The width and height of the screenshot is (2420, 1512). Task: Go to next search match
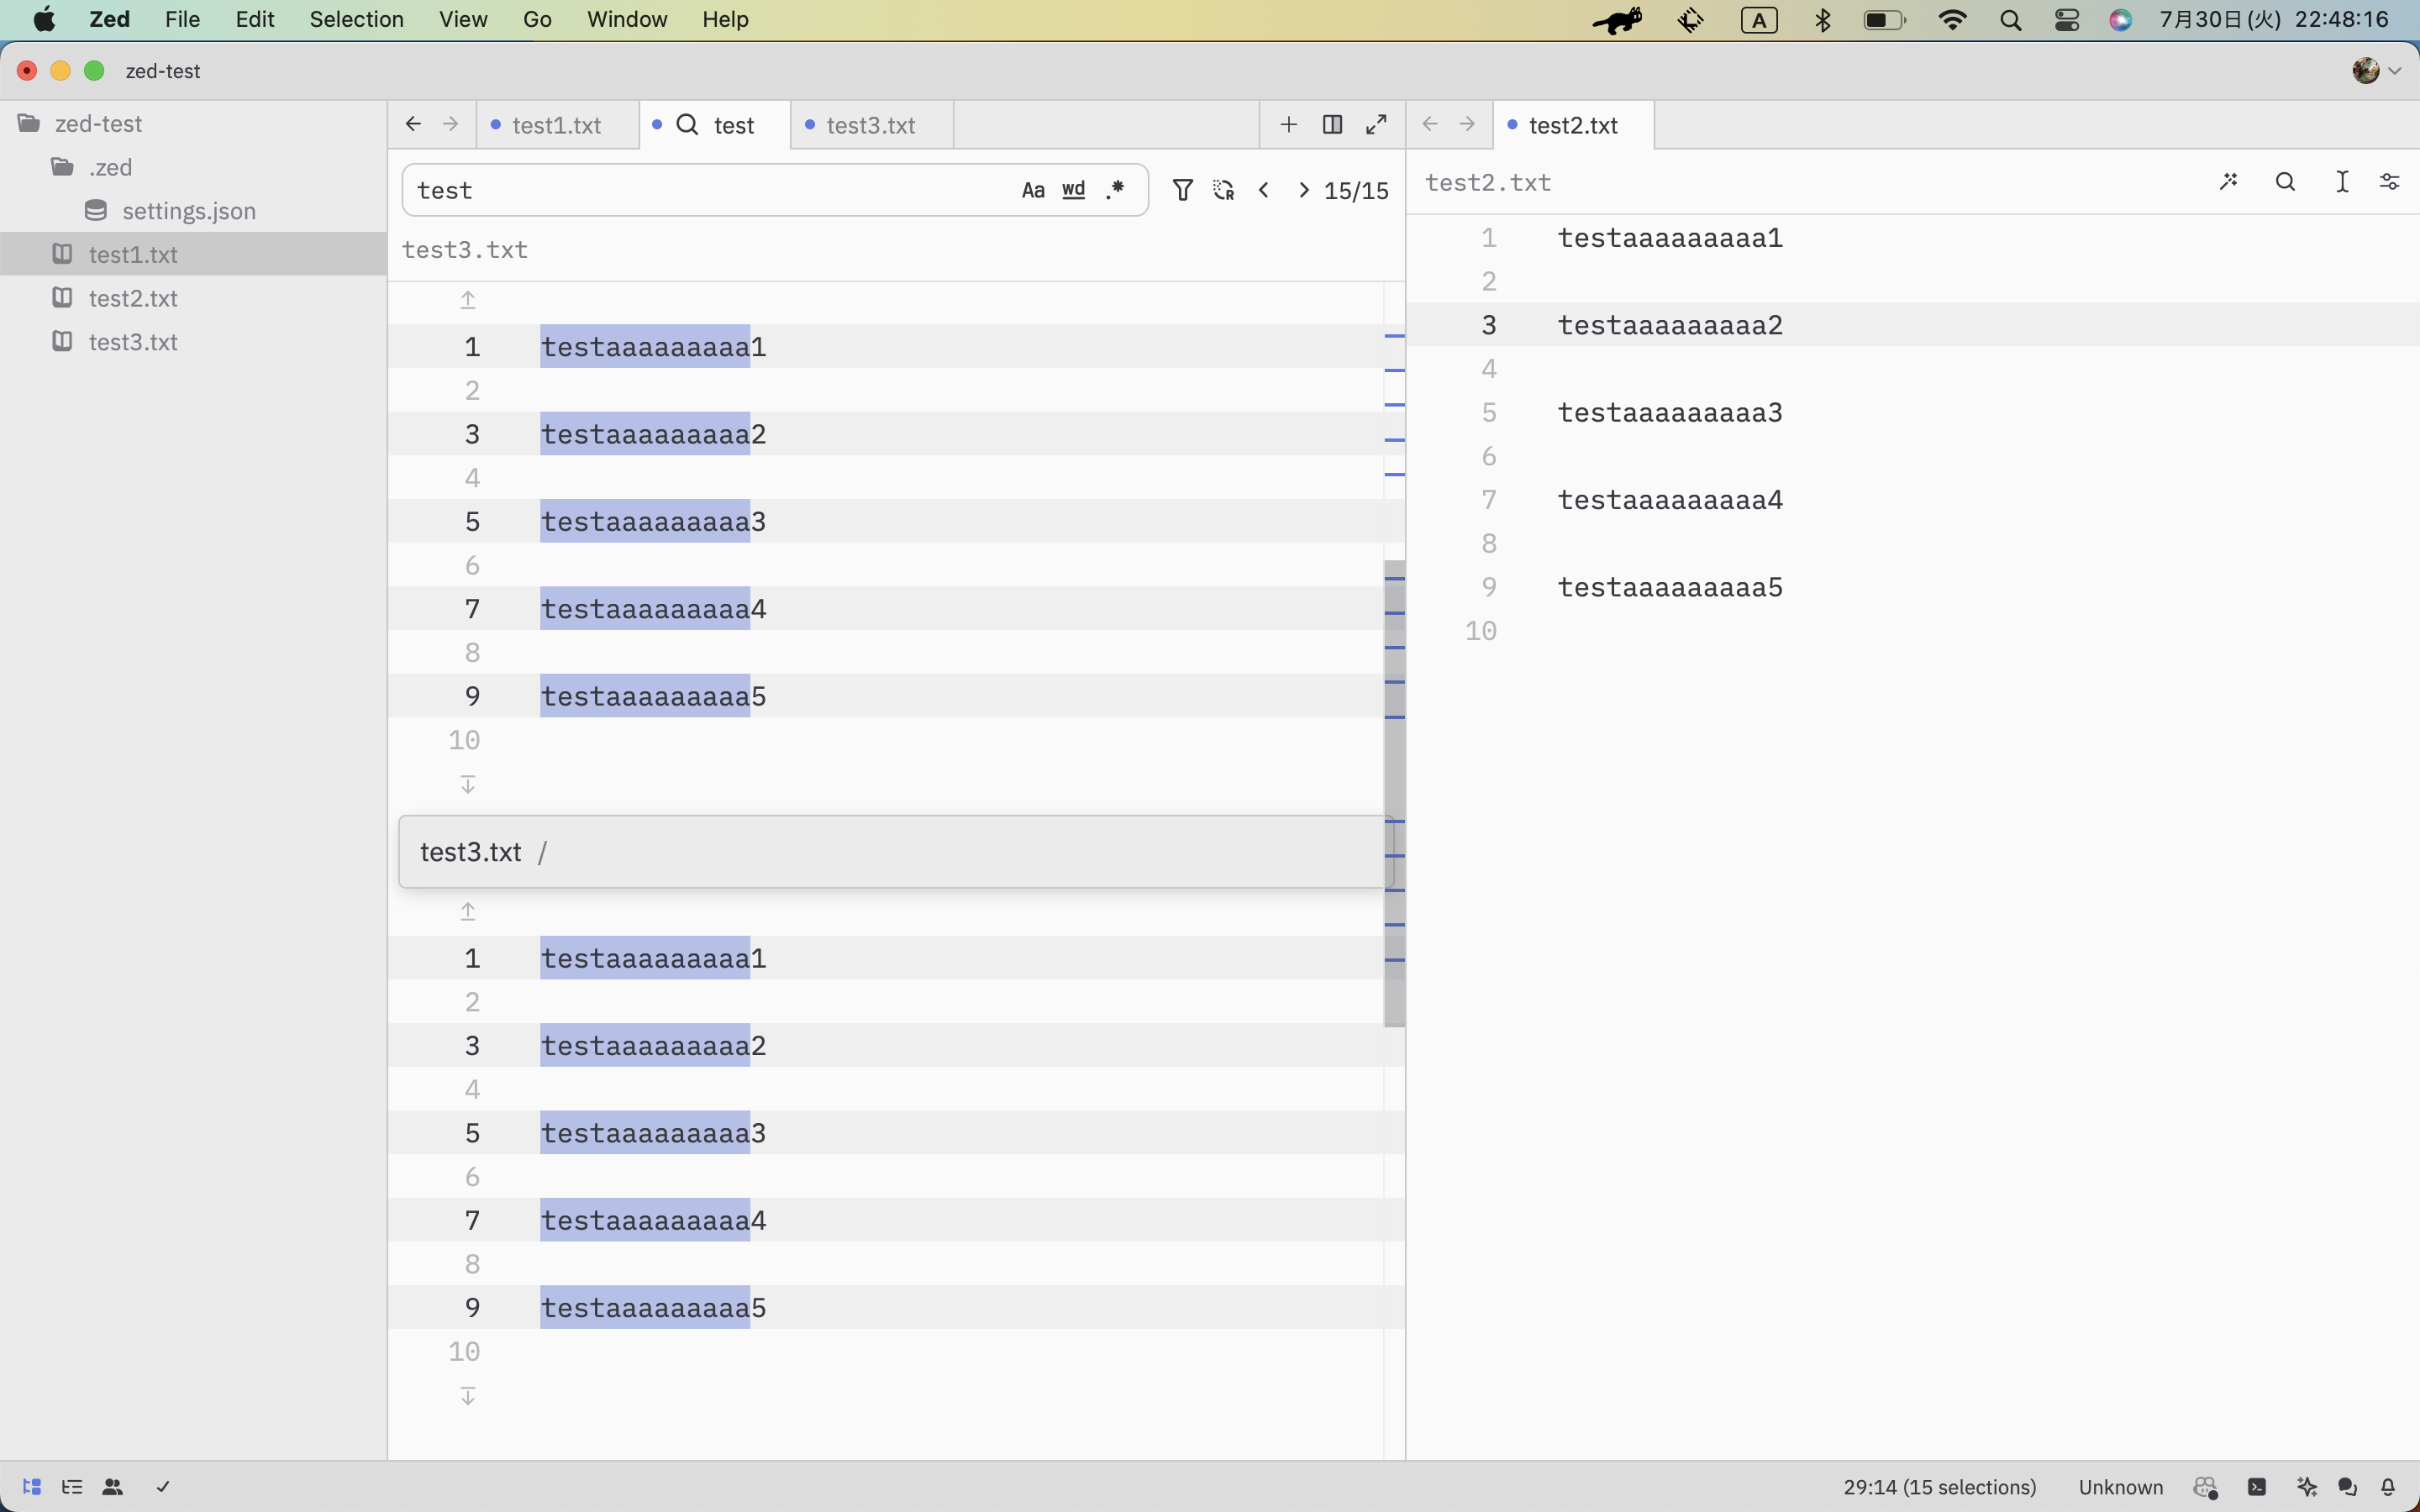(x=1303, y=190)
